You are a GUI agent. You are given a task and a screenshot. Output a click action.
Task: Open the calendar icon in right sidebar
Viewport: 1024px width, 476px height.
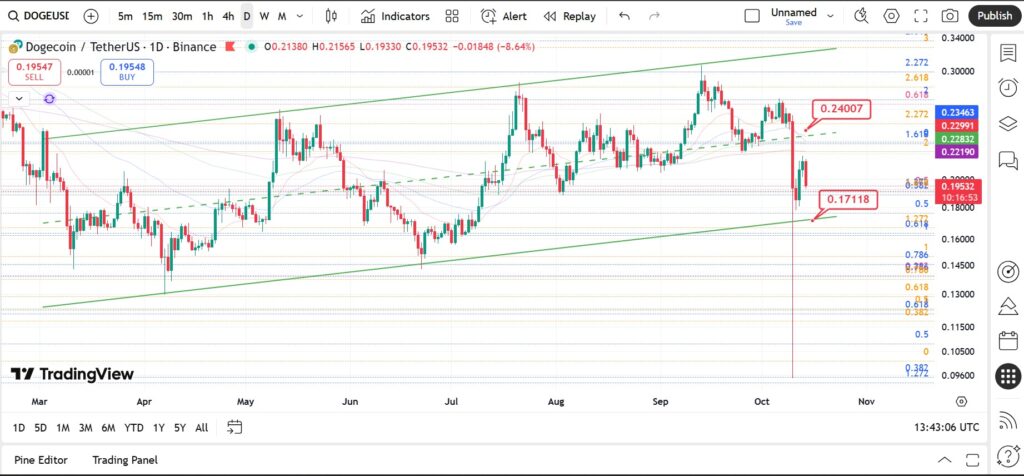1008,340
